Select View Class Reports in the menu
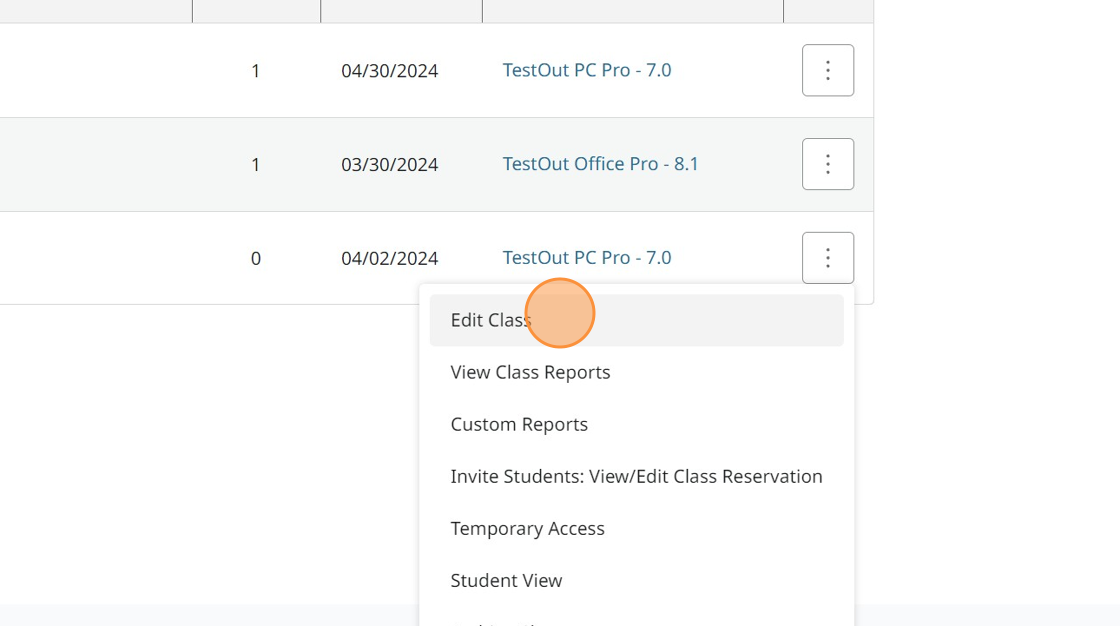The image size is (1120, 626). [636, 372]
